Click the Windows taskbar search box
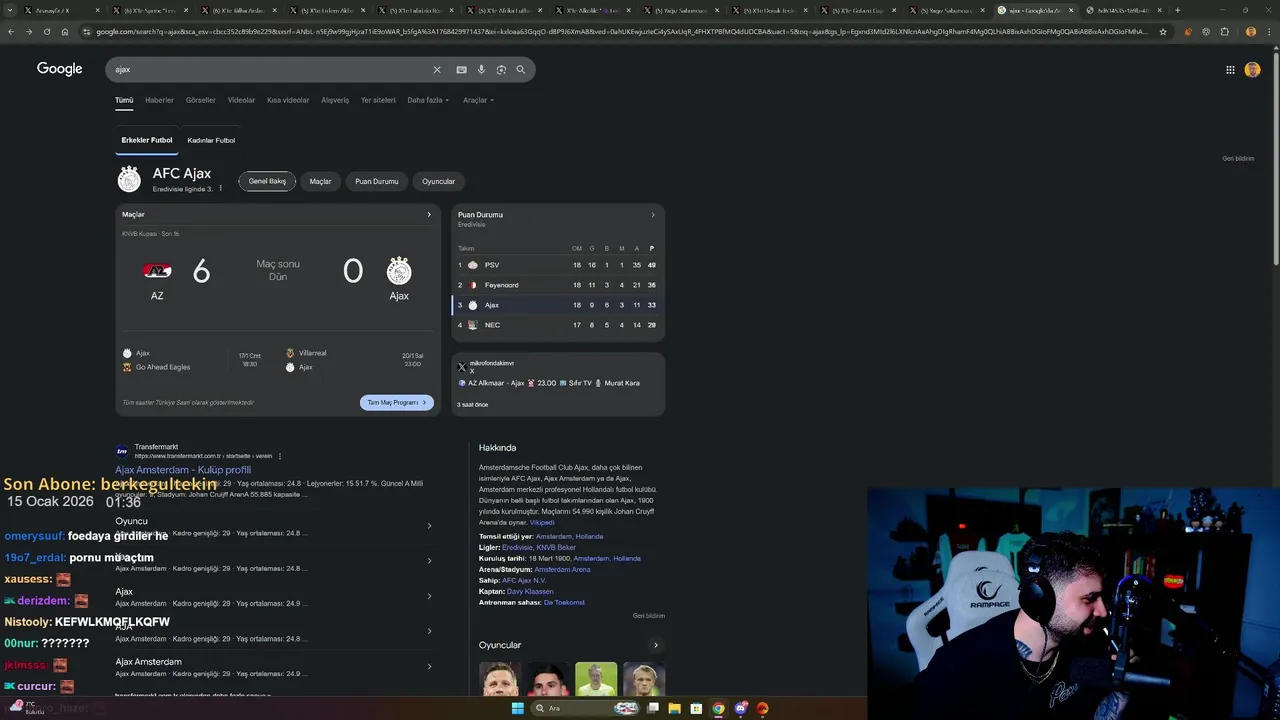This screenshot has height=720, width=1280. tap(585, 708)
